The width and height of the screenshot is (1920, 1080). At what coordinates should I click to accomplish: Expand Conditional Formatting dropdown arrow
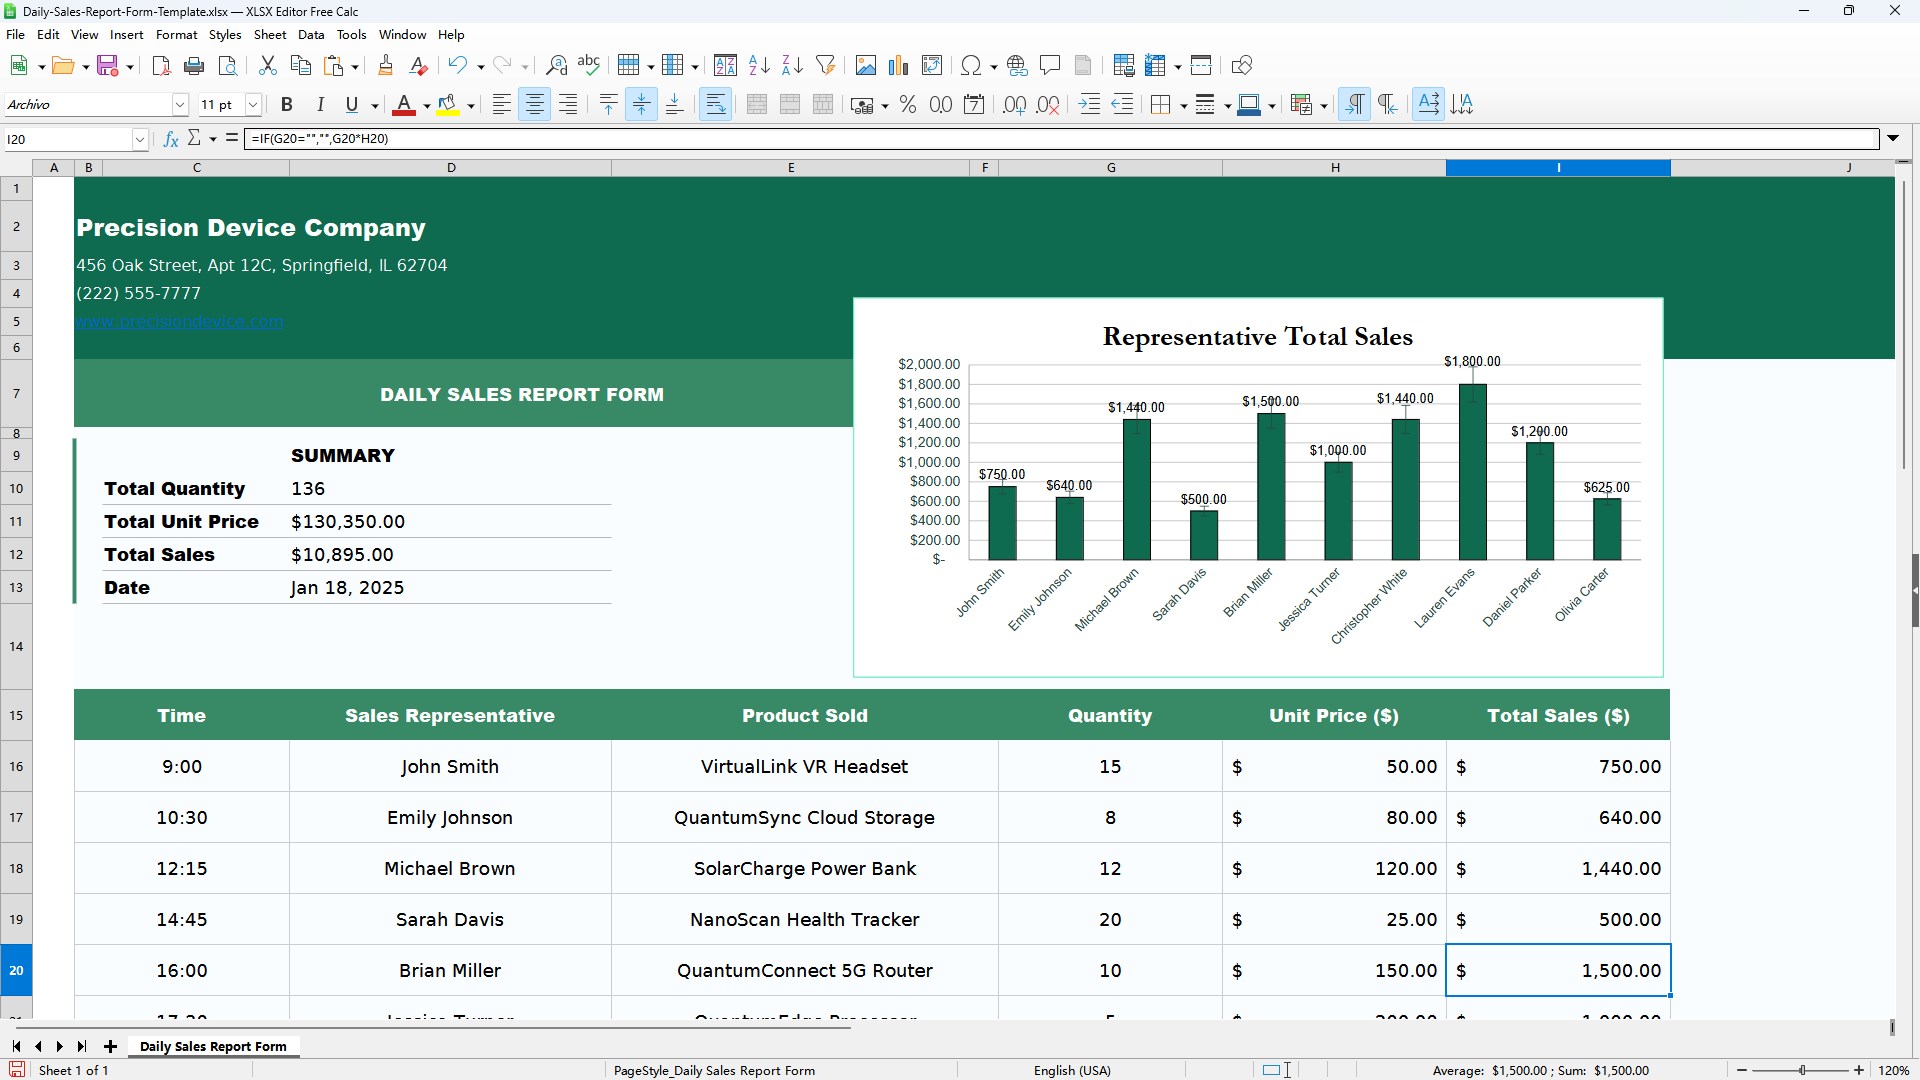(1324, 106)
